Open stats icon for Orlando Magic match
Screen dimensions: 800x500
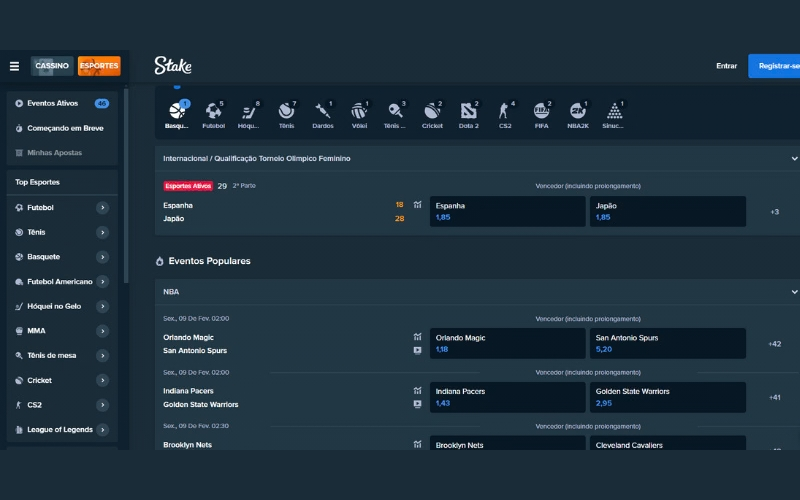[x=417, y=337]
